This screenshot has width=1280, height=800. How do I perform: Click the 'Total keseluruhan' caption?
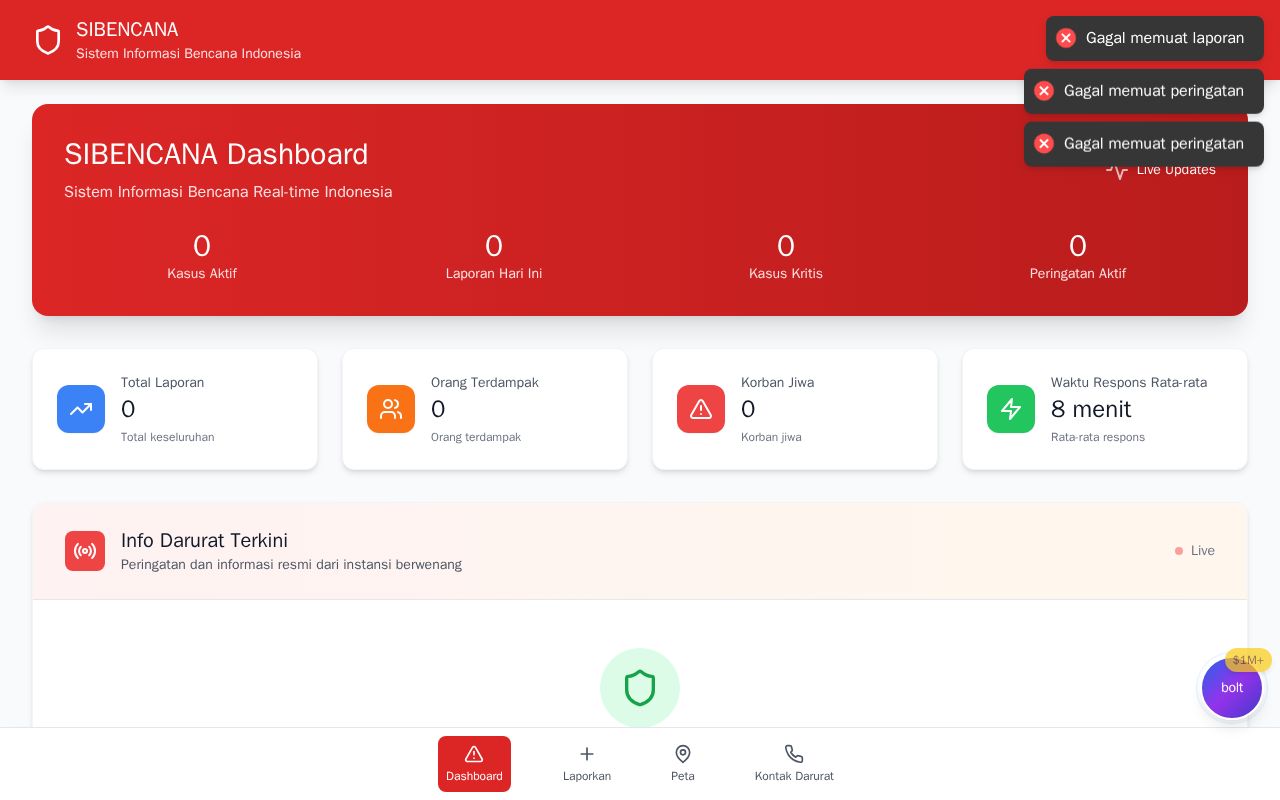click(x=167, y=437)
